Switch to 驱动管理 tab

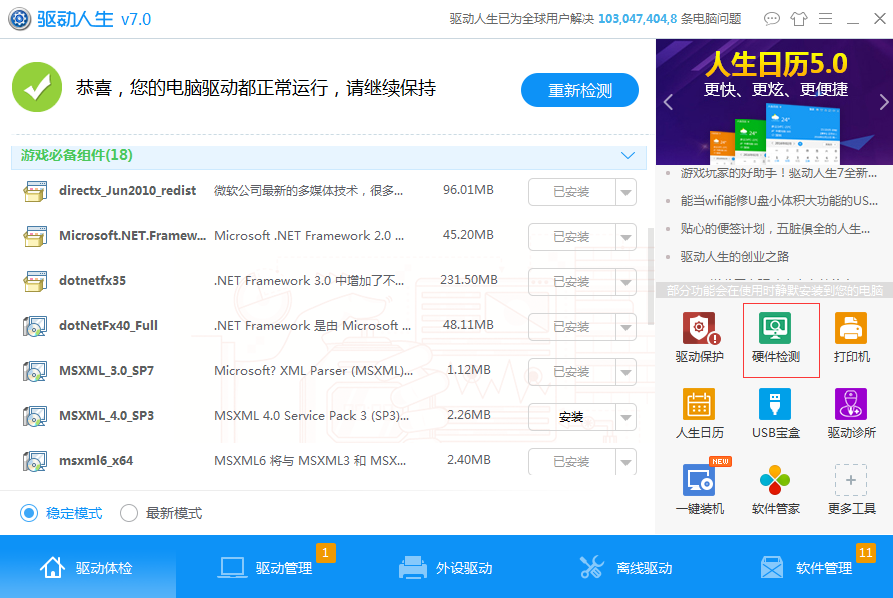[x=266, y=568]
